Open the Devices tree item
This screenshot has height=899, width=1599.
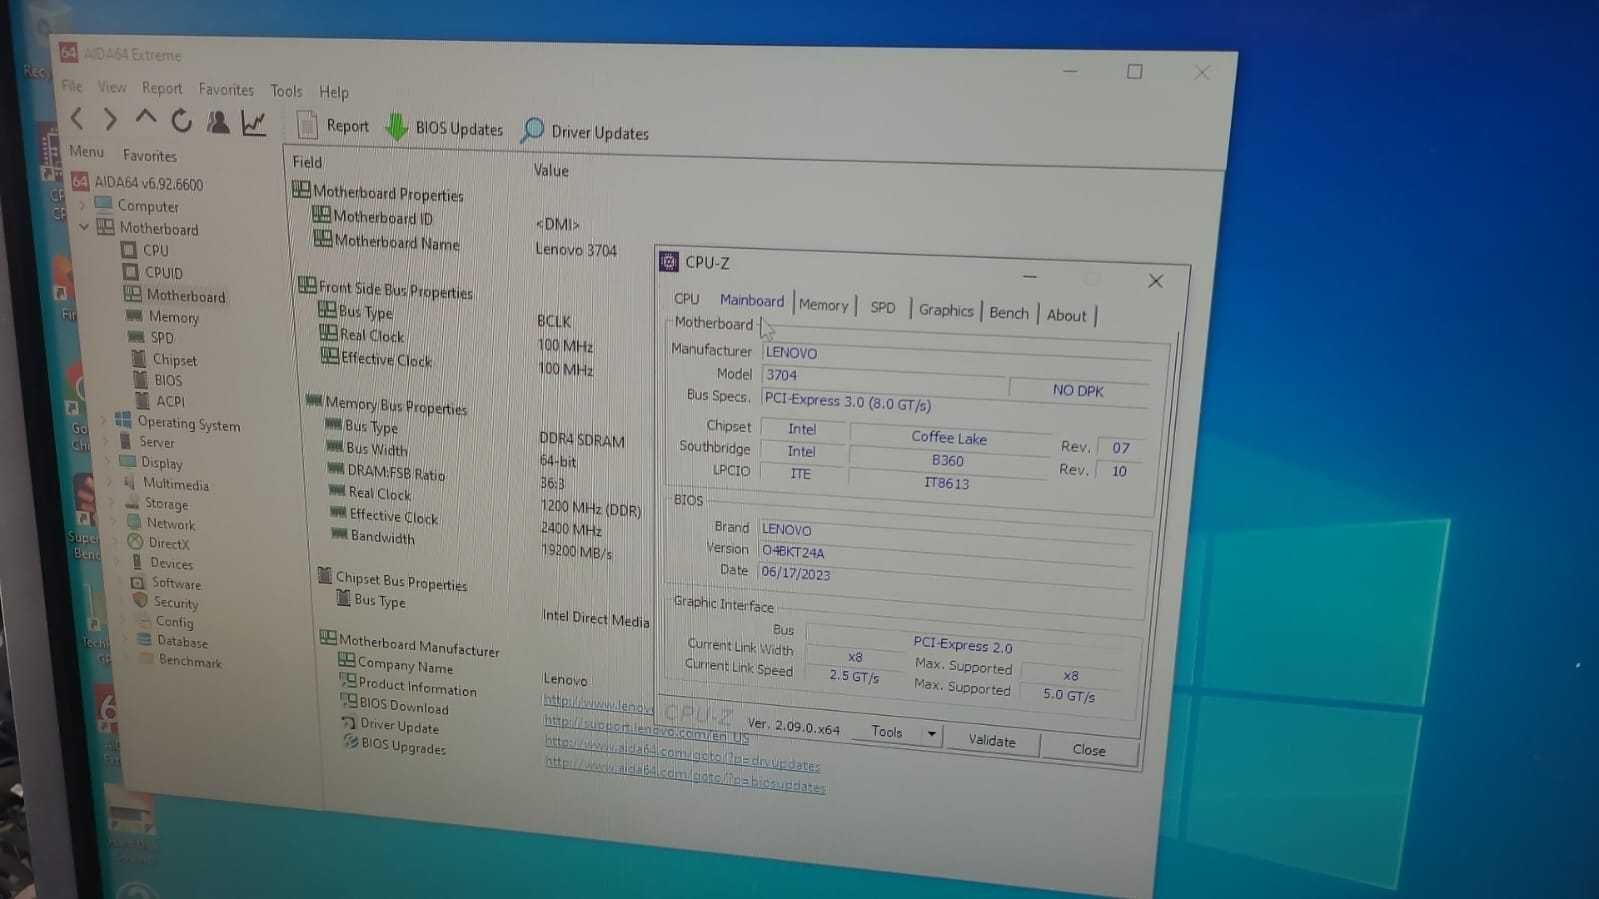[x=162, y=563]
